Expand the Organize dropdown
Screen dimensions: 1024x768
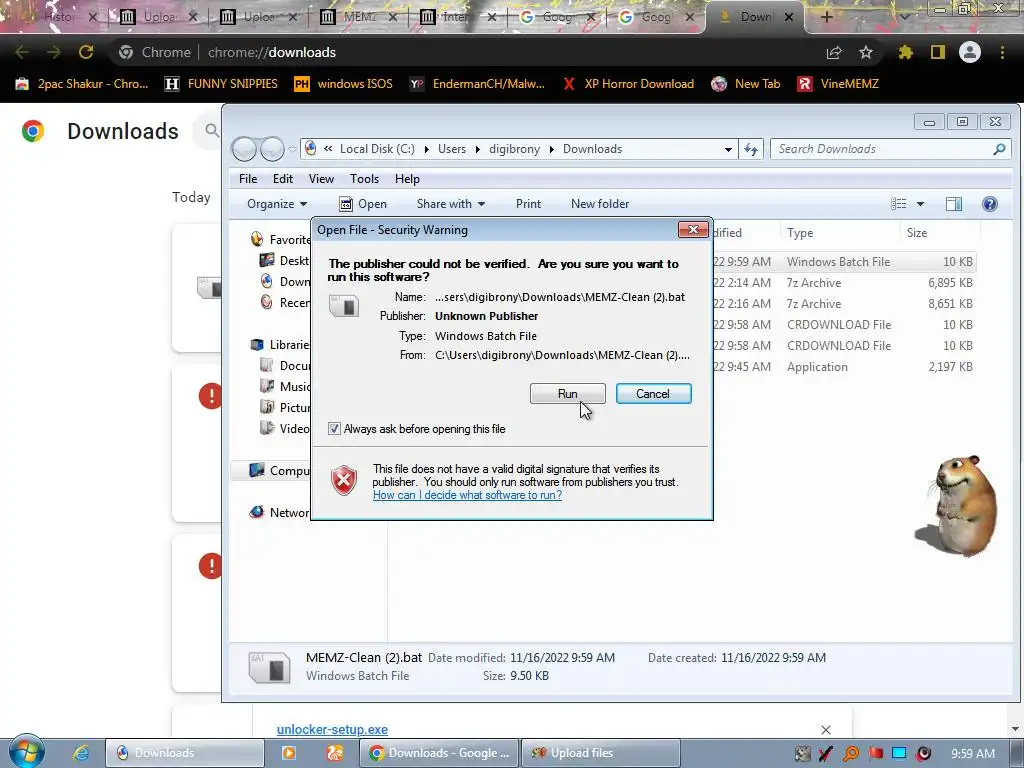click(x=277, y=204)
